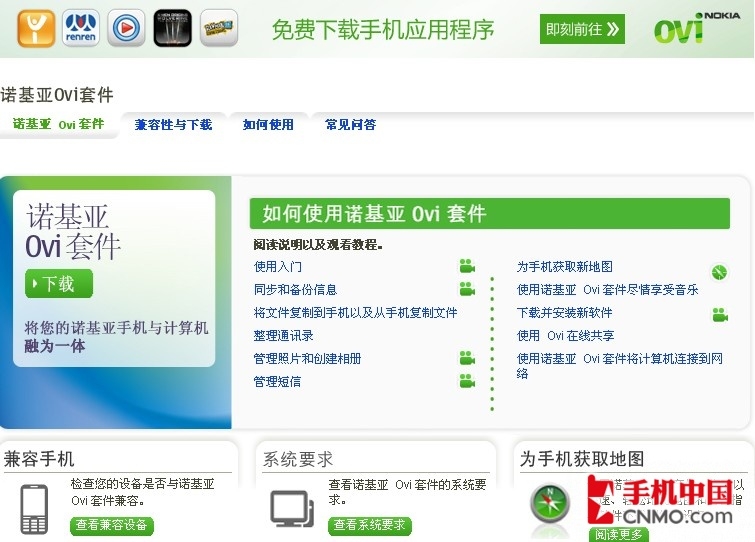Click the 兼容手机 section heading
Viewport: 755px width, 542px height.
pos(39,459)
